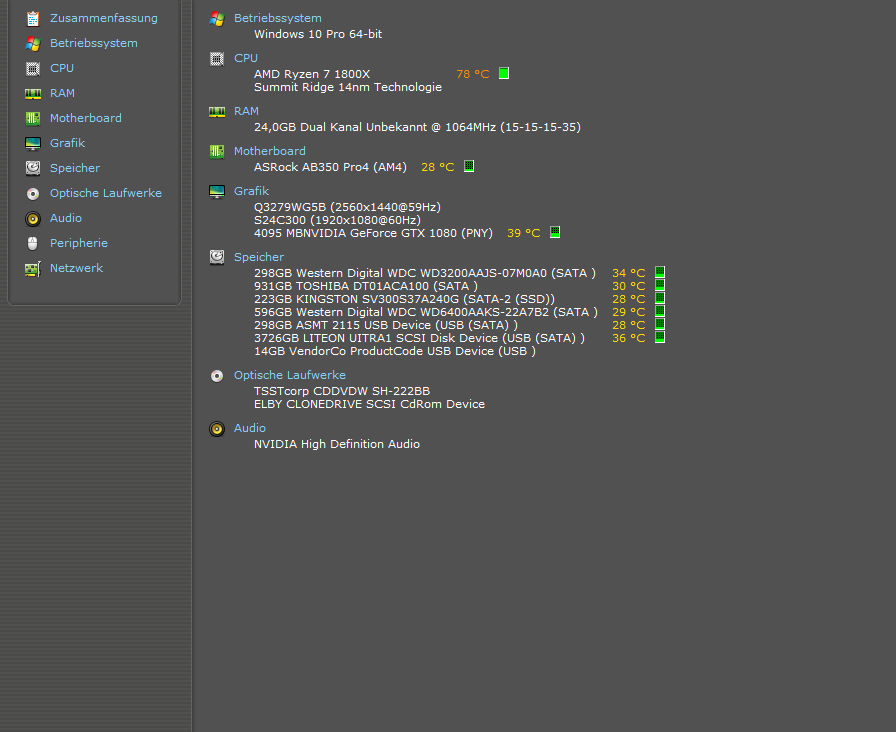This screenshot has height=732, width=896.
Task: Click the green temperature indicator next to CPU 78 °C
Action: point(503,73)
